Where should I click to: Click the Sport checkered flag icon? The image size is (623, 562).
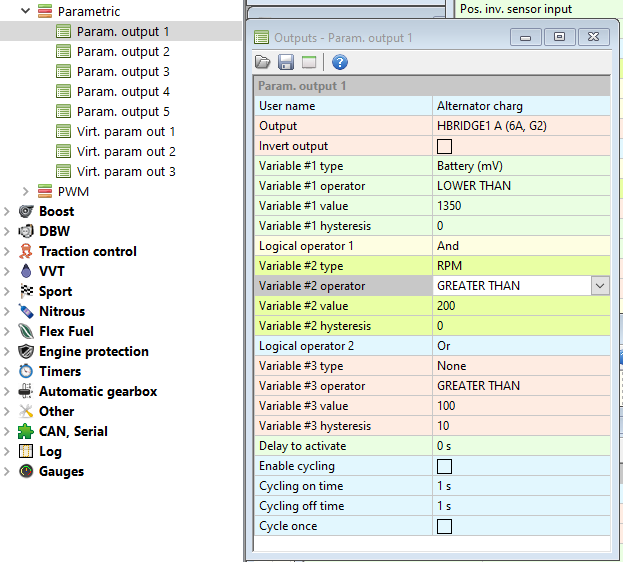(x=27, y=291)
